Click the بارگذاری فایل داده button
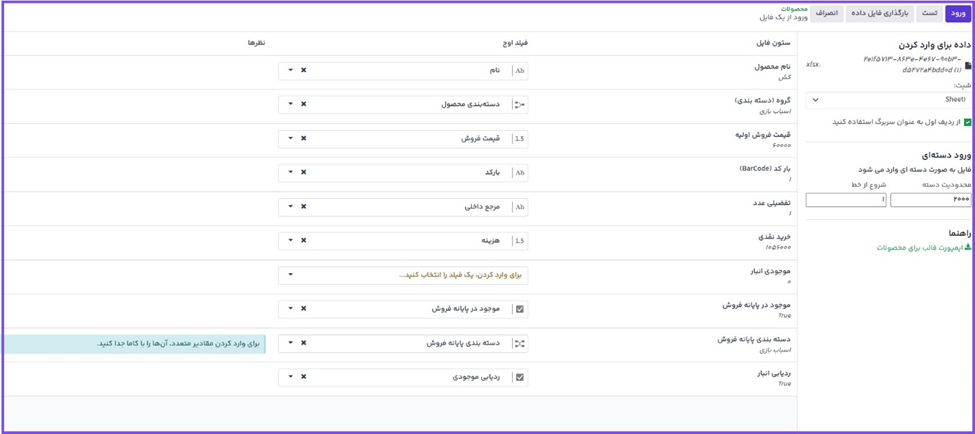975x434 pixels. click(x=879, y=14)
